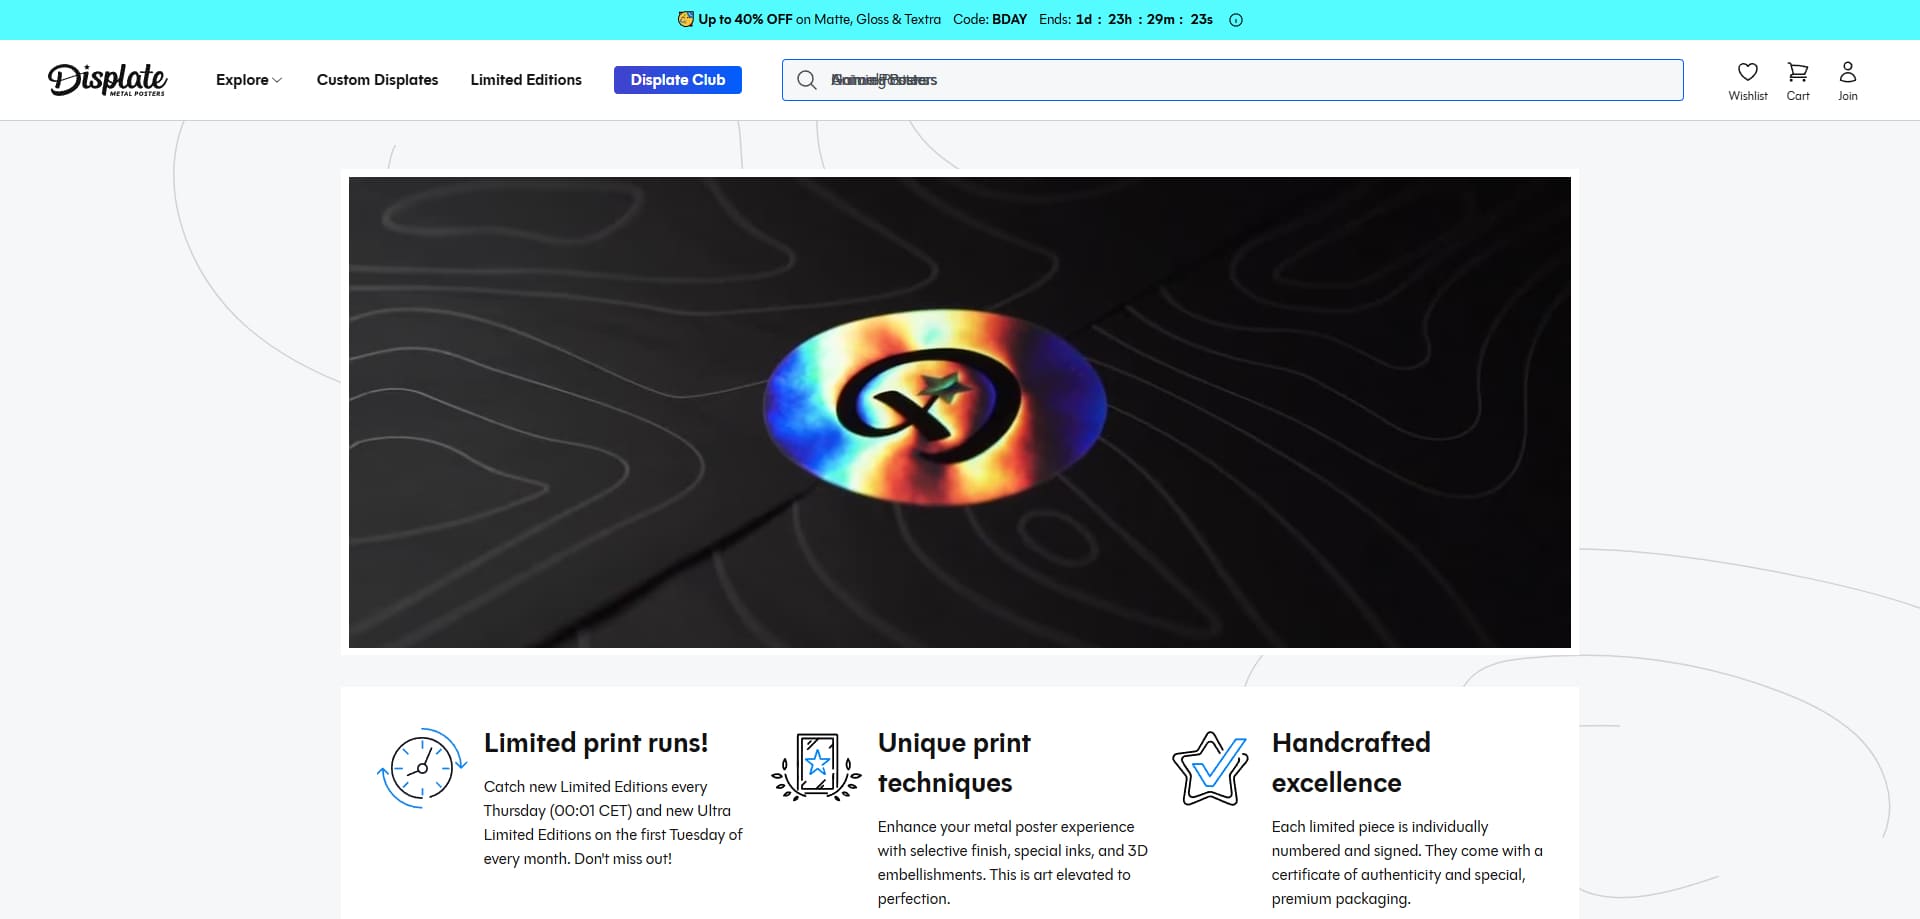Click the countdown timer in the banner

[x=1144, y=19]
